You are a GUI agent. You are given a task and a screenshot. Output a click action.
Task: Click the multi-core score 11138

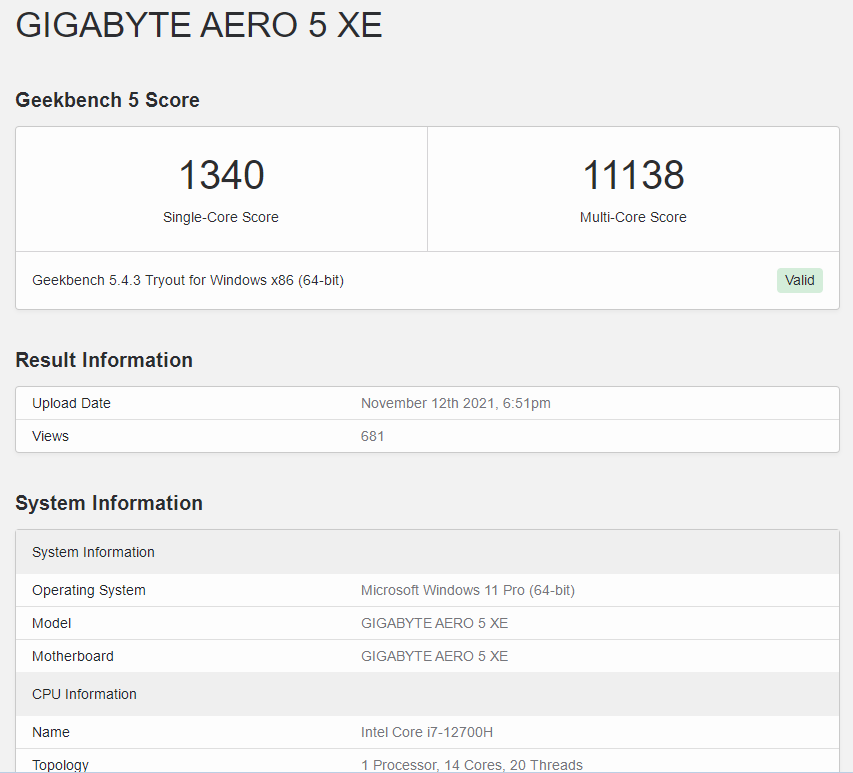(633, 176)
